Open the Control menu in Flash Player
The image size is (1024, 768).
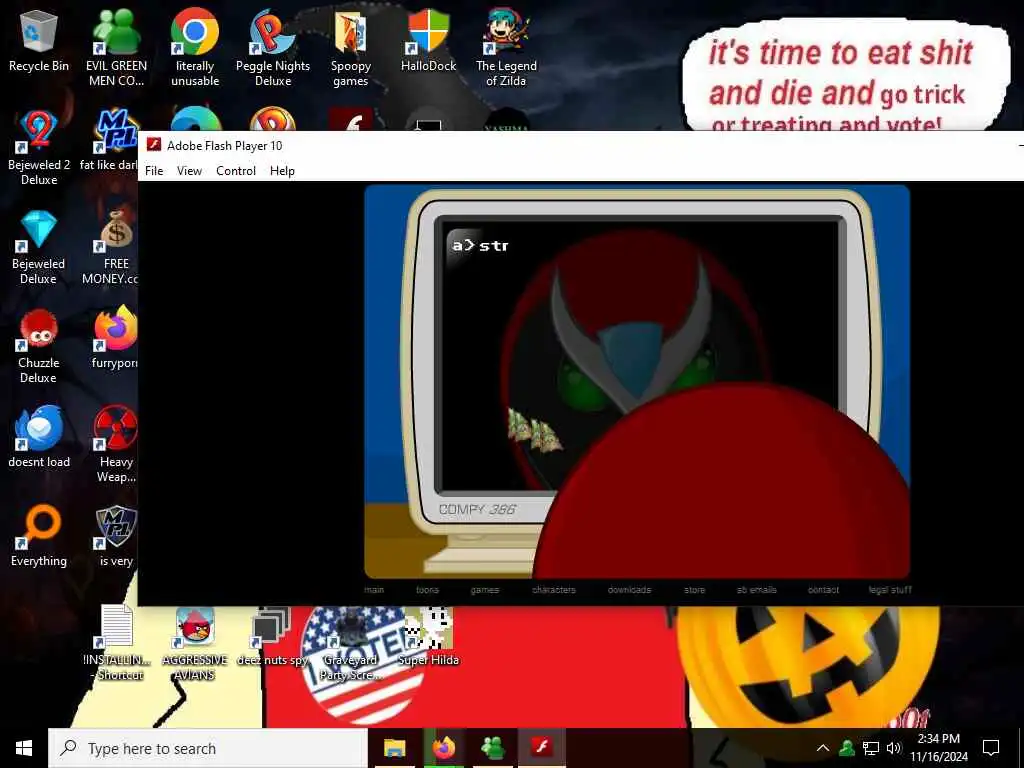[236, 170]
